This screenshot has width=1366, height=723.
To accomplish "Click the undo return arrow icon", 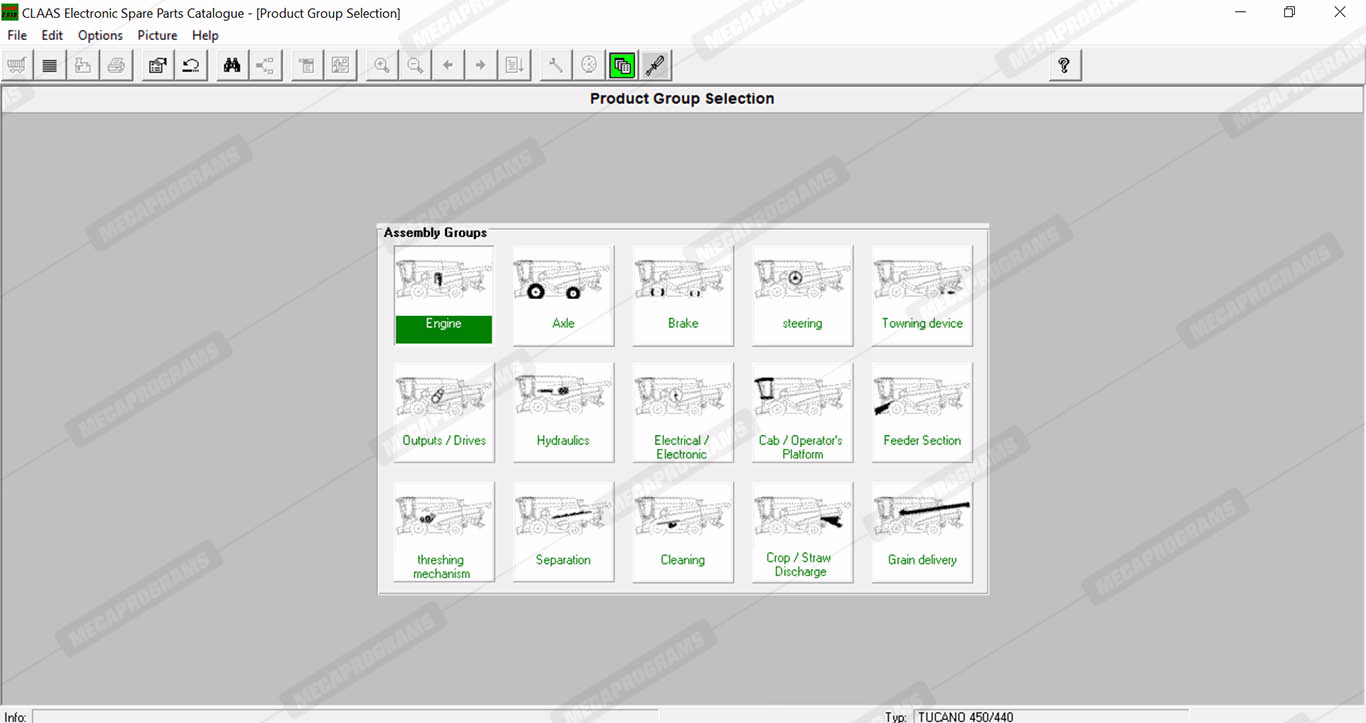I will click(190, 66).
